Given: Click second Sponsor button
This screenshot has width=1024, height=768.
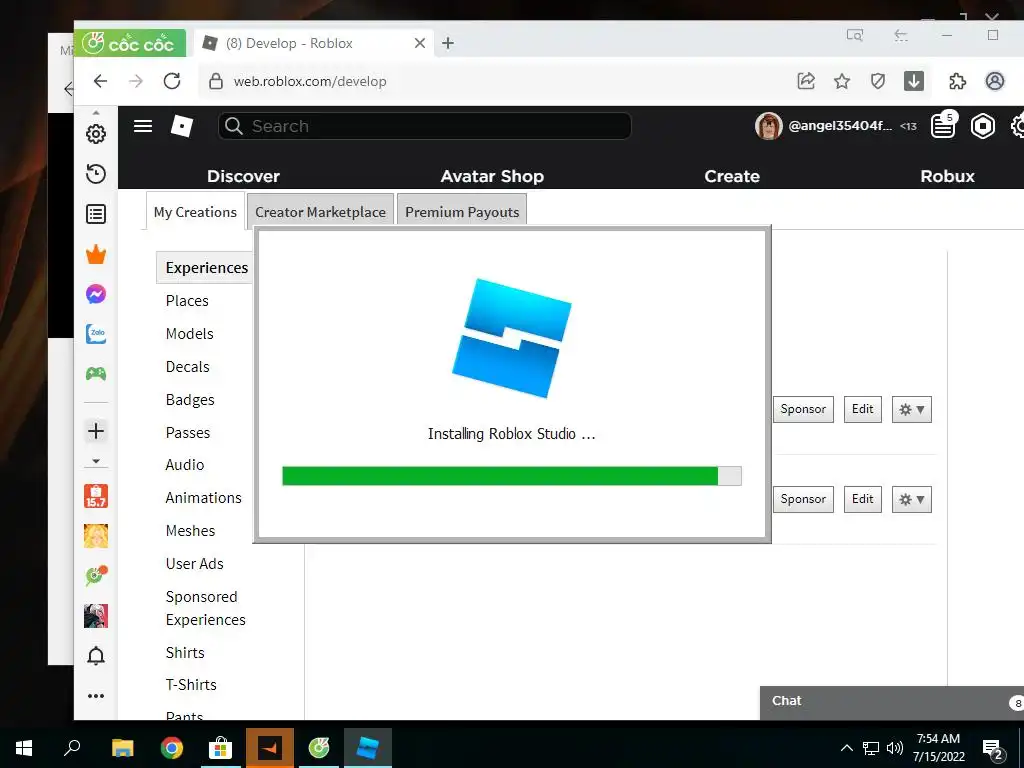Looking at the screenshot, I should (x=803, y=500).
